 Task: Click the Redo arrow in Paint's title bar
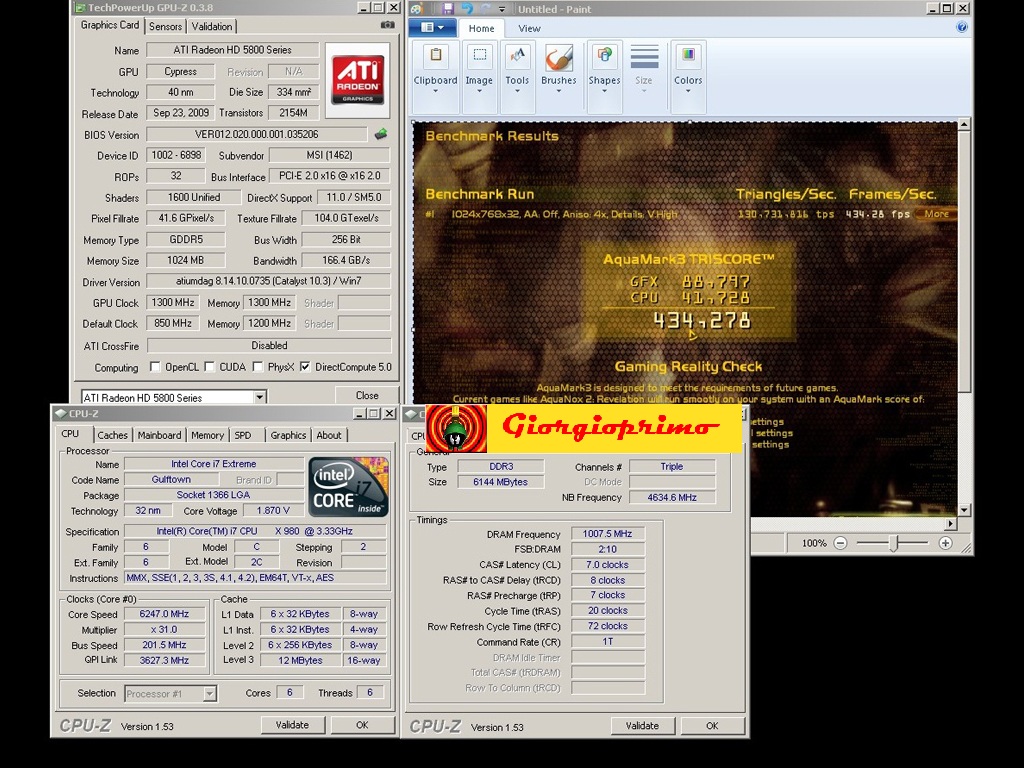484,8
